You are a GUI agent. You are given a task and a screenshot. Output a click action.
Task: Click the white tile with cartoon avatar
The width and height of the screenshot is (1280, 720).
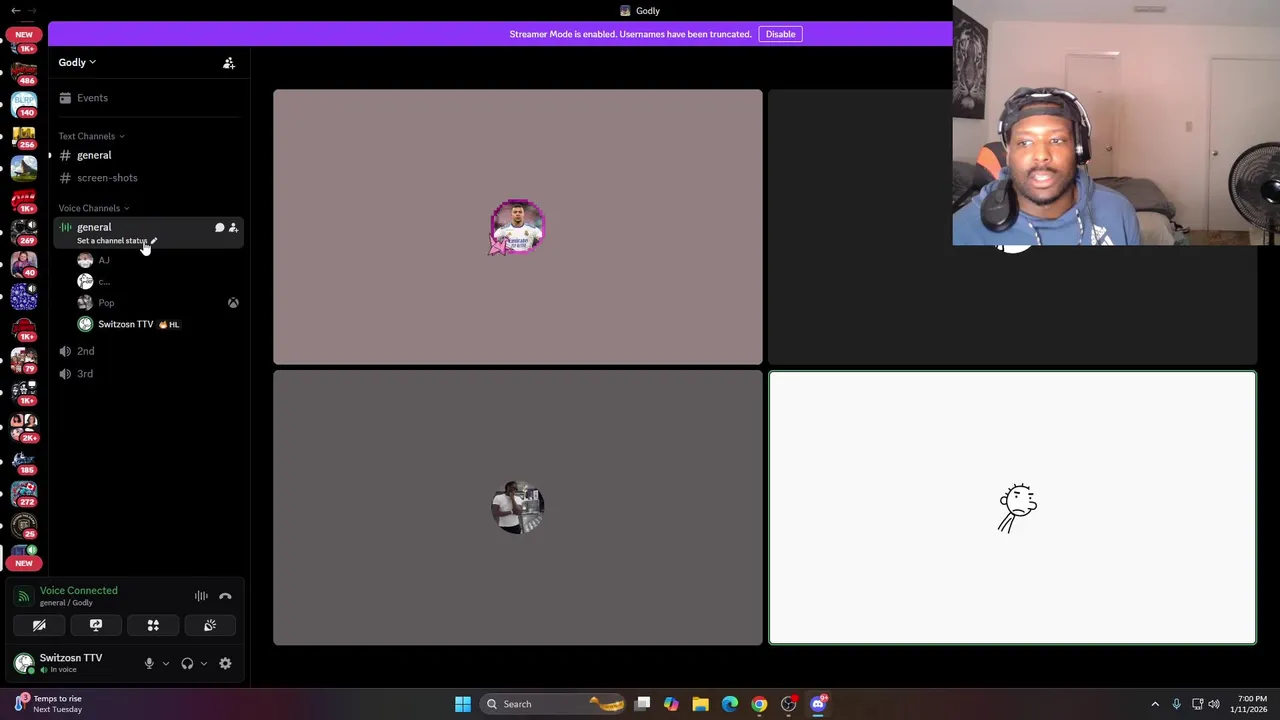[1012, 508]
